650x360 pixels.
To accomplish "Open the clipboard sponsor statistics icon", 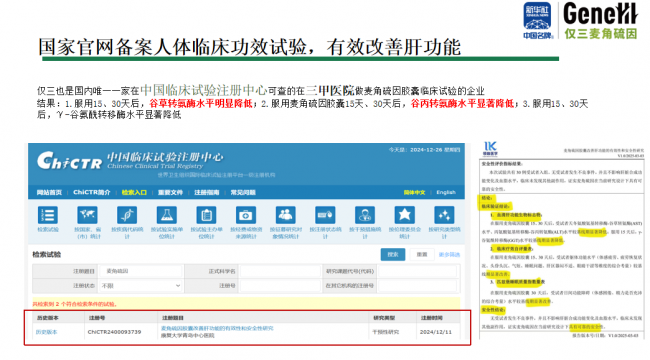I will point(206,215).
